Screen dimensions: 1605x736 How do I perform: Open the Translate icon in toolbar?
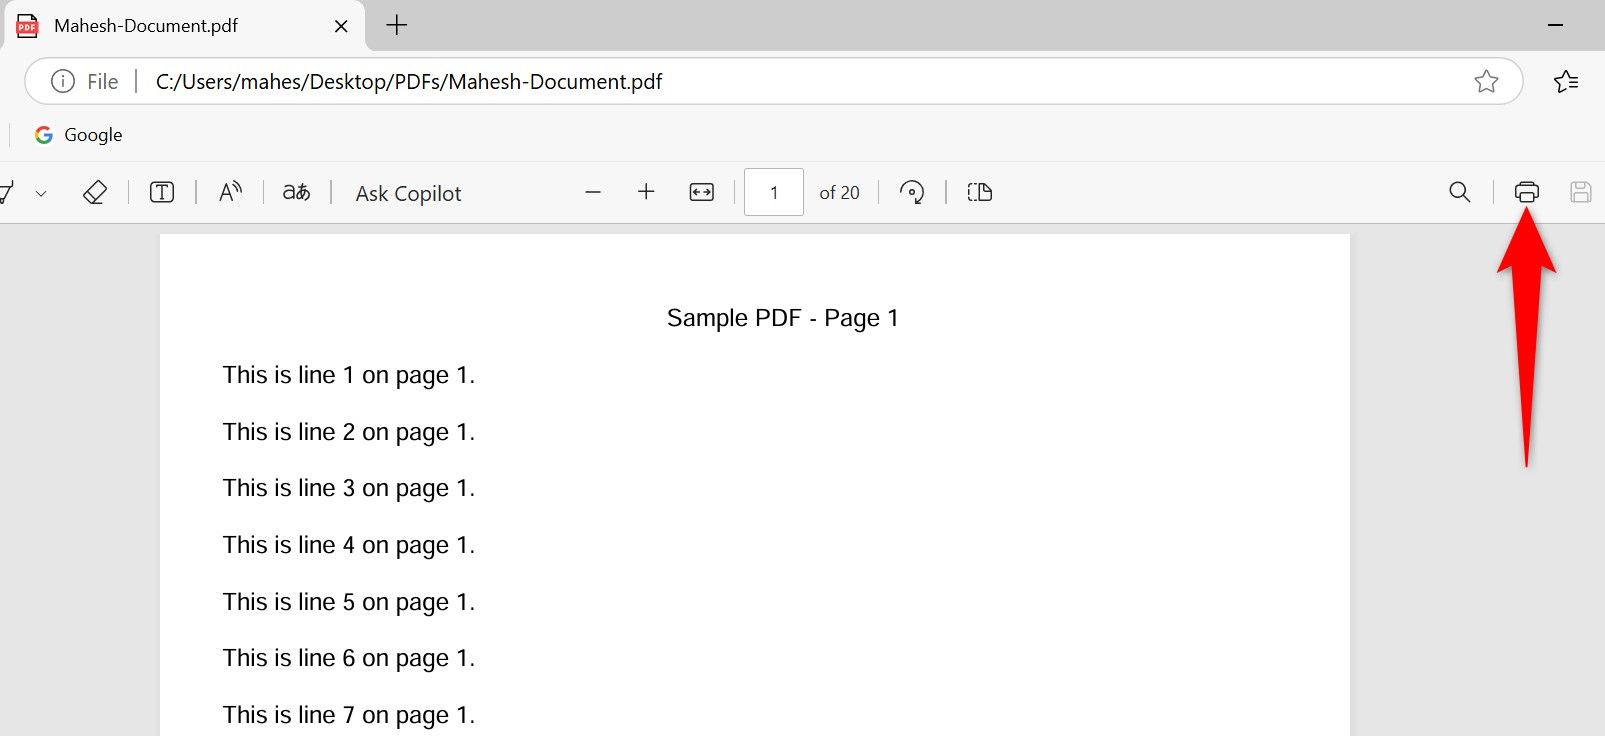click(296, 192)
